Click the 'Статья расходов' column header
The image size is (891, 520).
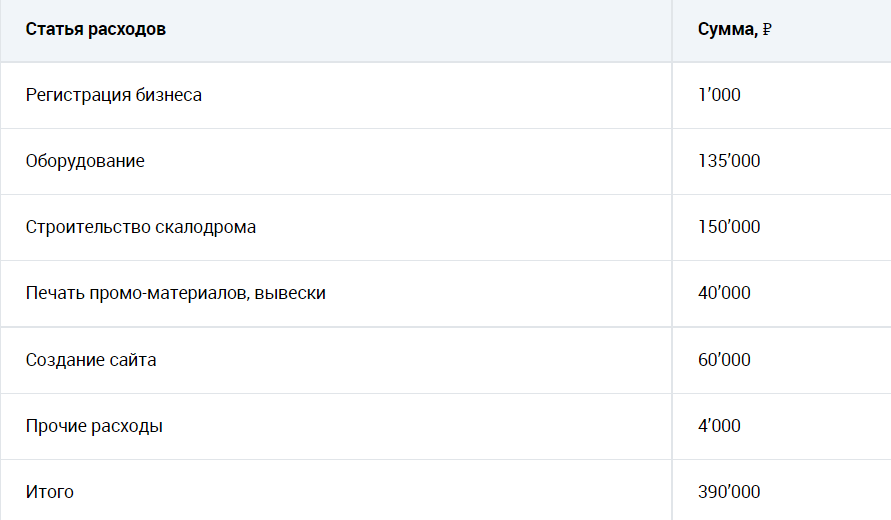tap(95, 29)
